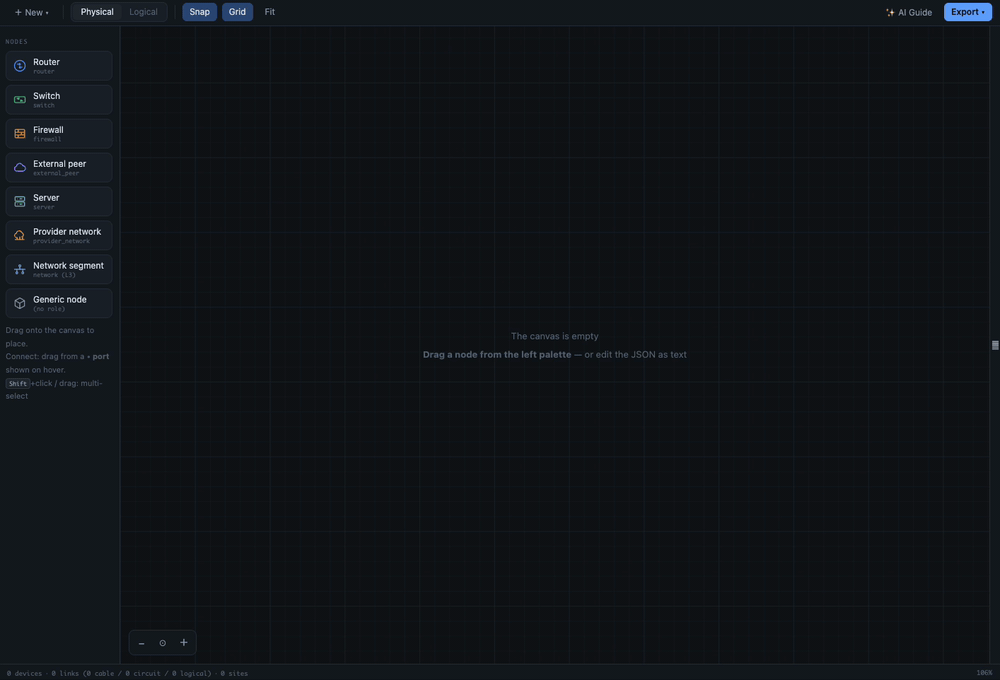1000x680 pixels.
Task: Click the Network segment label
Action: (68, 265)
